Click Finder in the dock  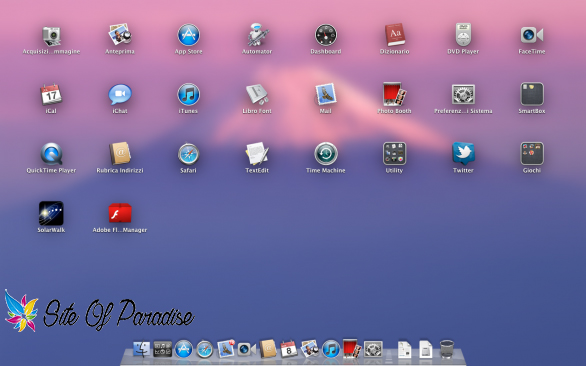[x=142, y=349]
